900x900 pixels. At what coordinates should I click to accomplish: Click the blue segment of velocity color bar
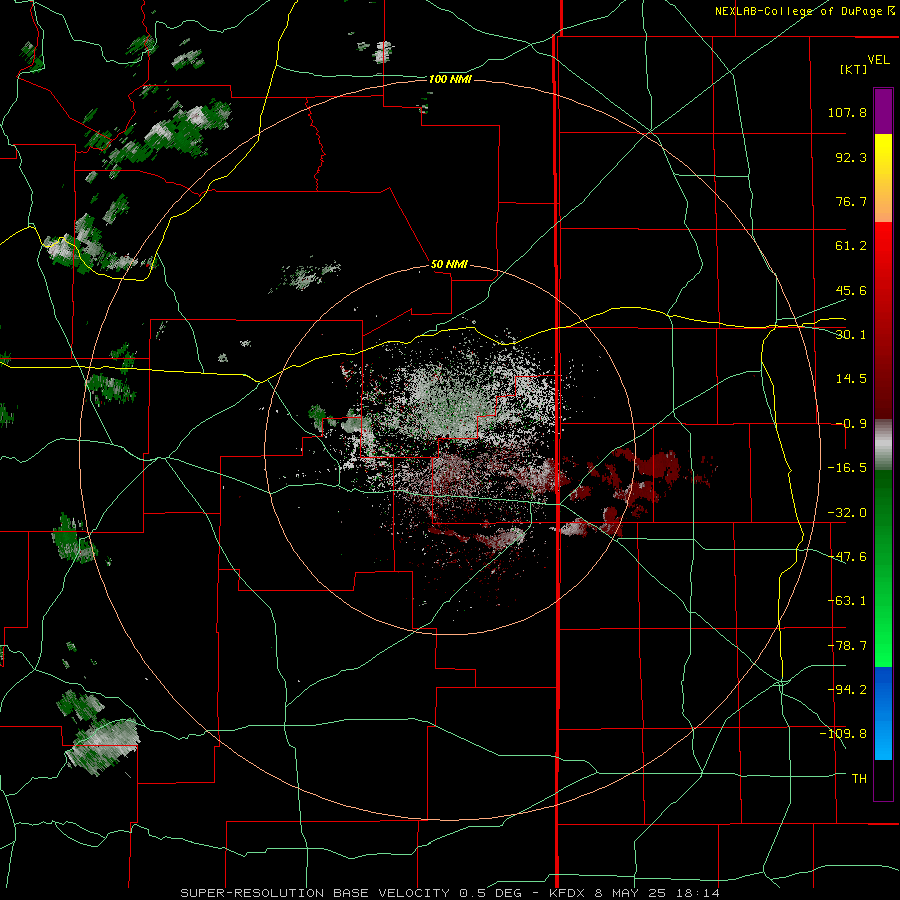[883, 713]
